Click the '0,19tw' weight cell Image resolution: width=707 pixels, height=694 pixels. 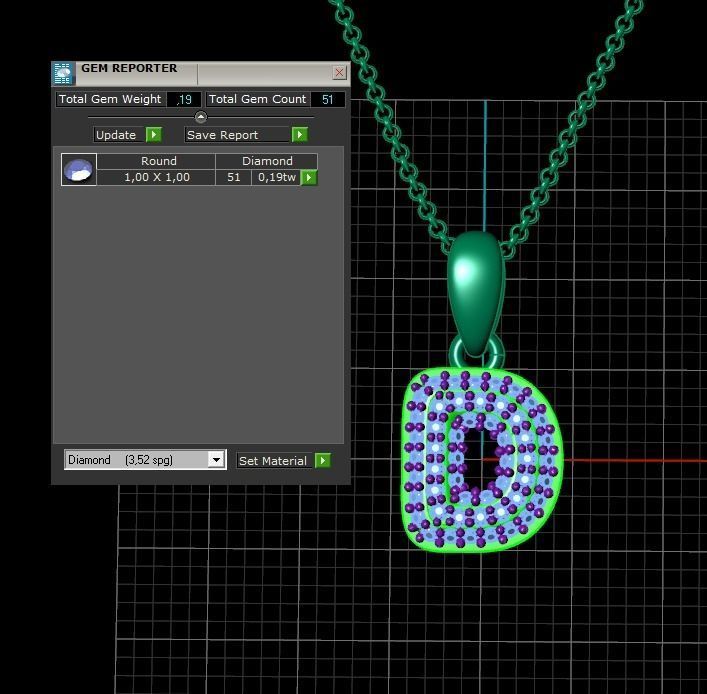click(x=276, y=177)
